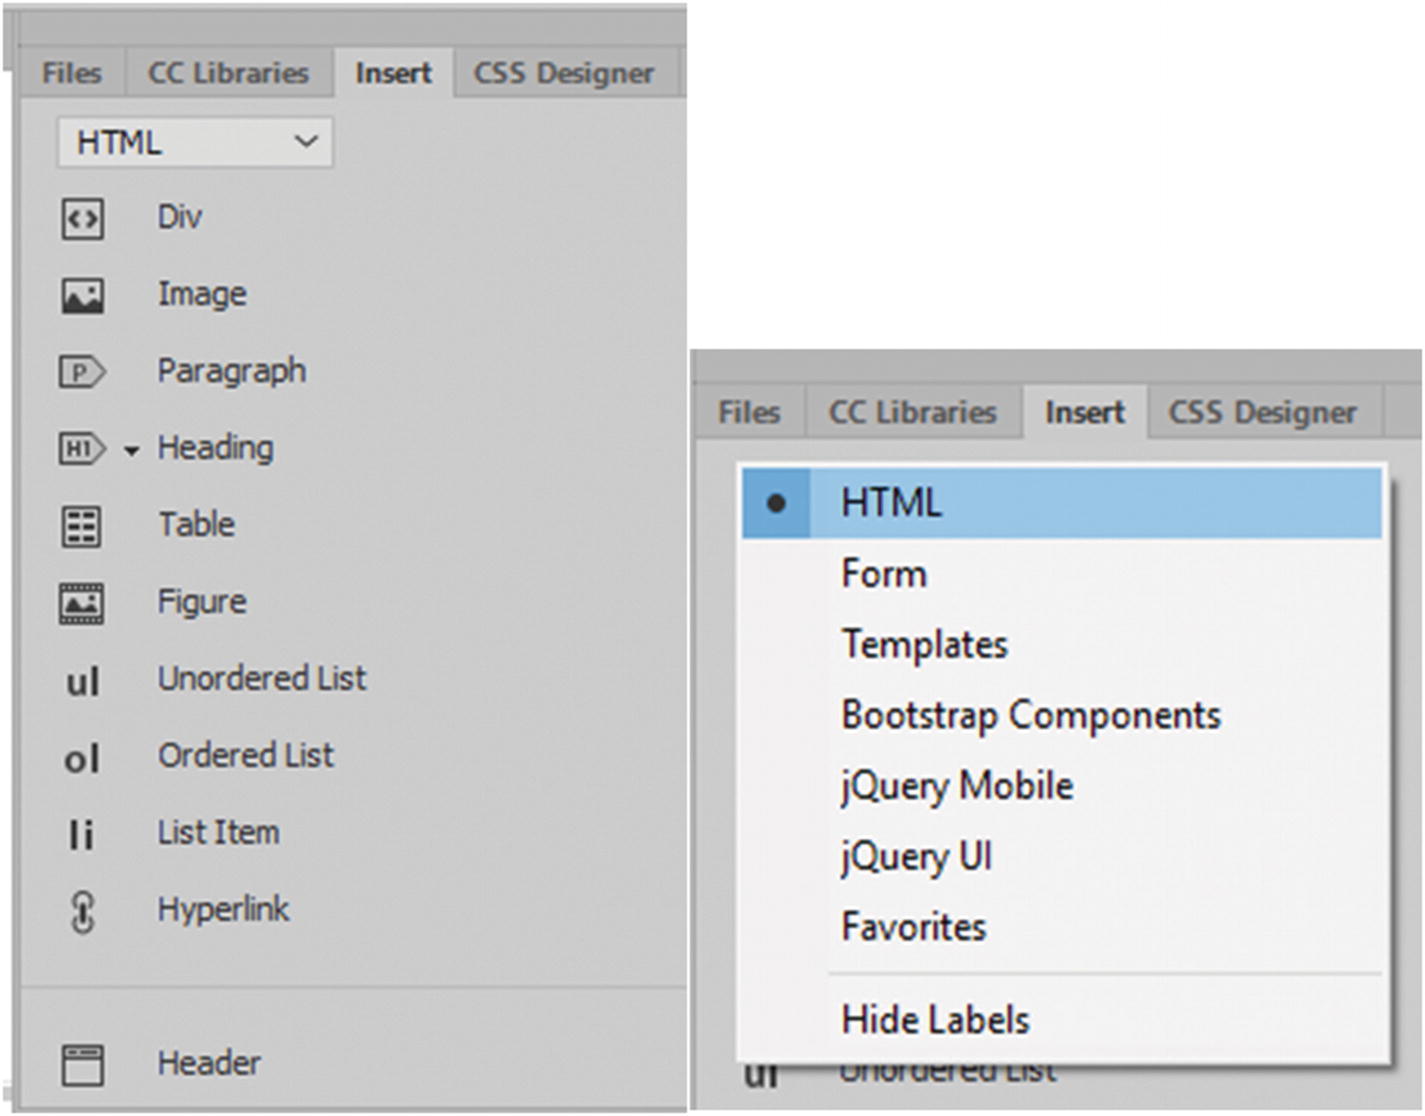Open the CC Libraries tab in left panel
This screenshot has width=1425, height=1116.
pos(228,73)
